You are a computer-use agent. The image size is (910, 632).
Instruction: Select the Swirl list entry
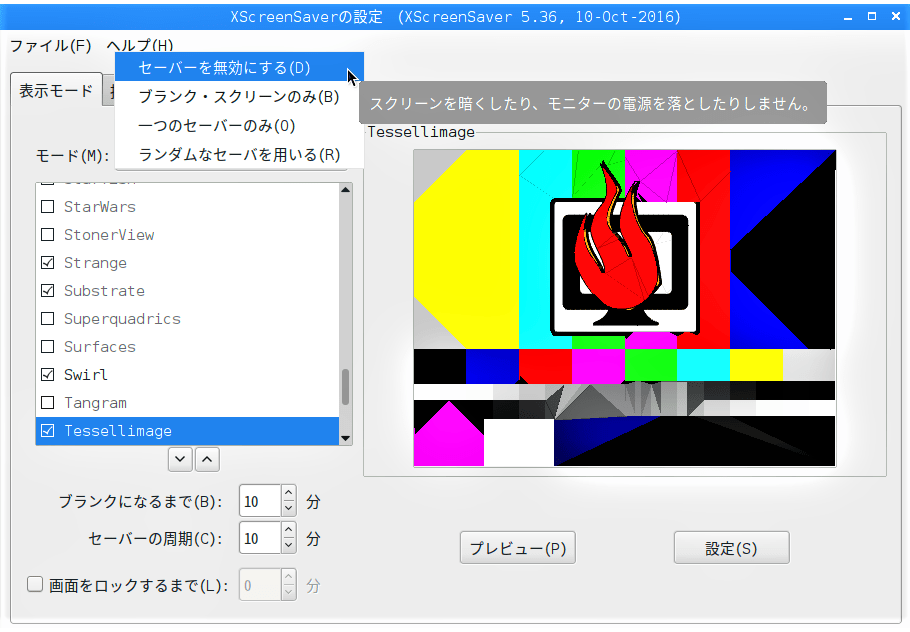click(187, 374)
